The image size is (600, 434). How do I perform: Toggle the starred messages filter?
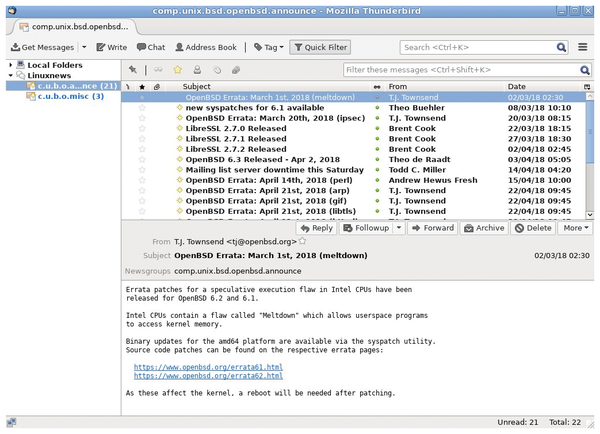(178, 70)
